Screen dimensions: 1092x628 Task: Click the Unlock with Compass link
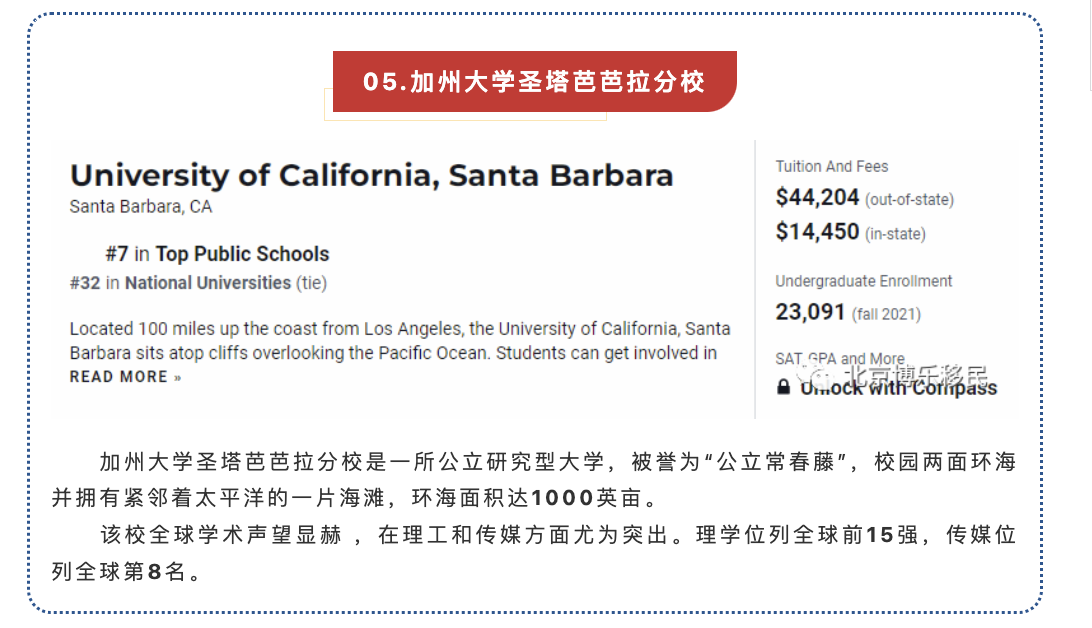click(898, 389)
